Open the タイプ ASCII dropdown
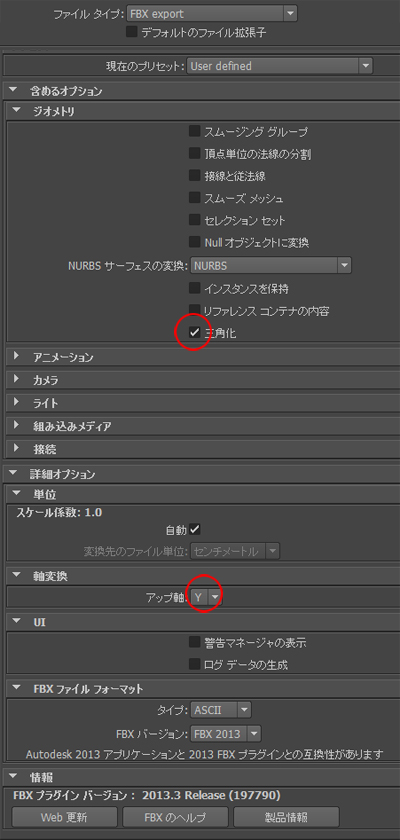The height and width of the screenshot is (840, 400). point(221,710)
